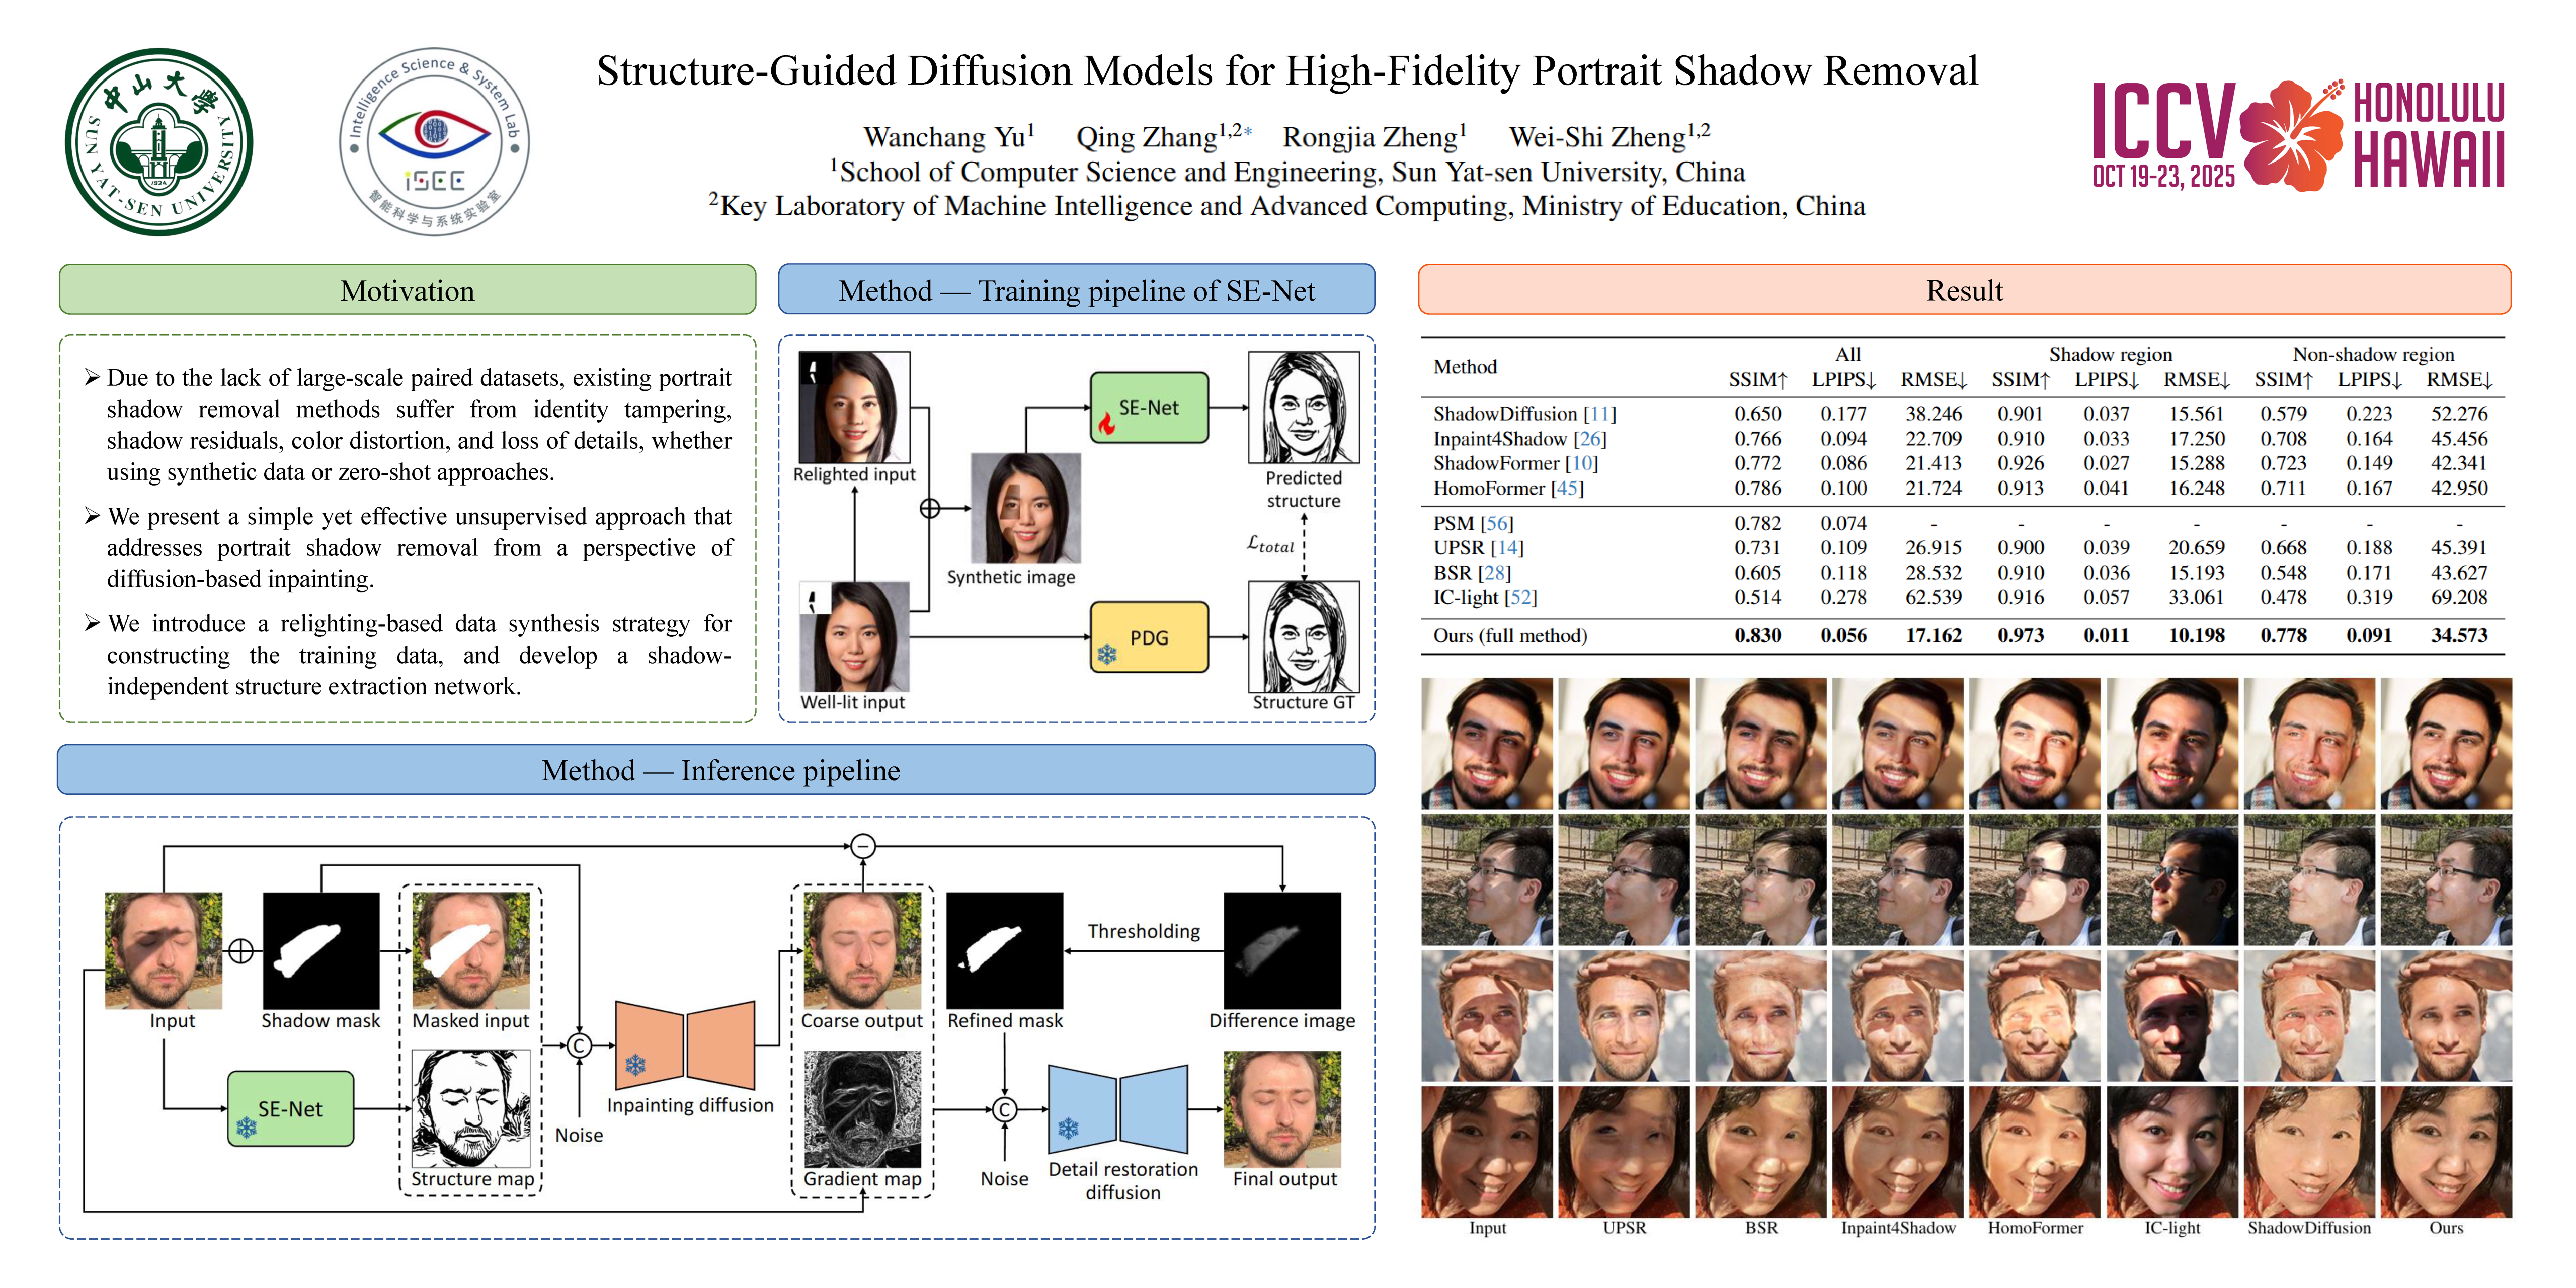Click the Motivation section header

click(x=407, y=291)
